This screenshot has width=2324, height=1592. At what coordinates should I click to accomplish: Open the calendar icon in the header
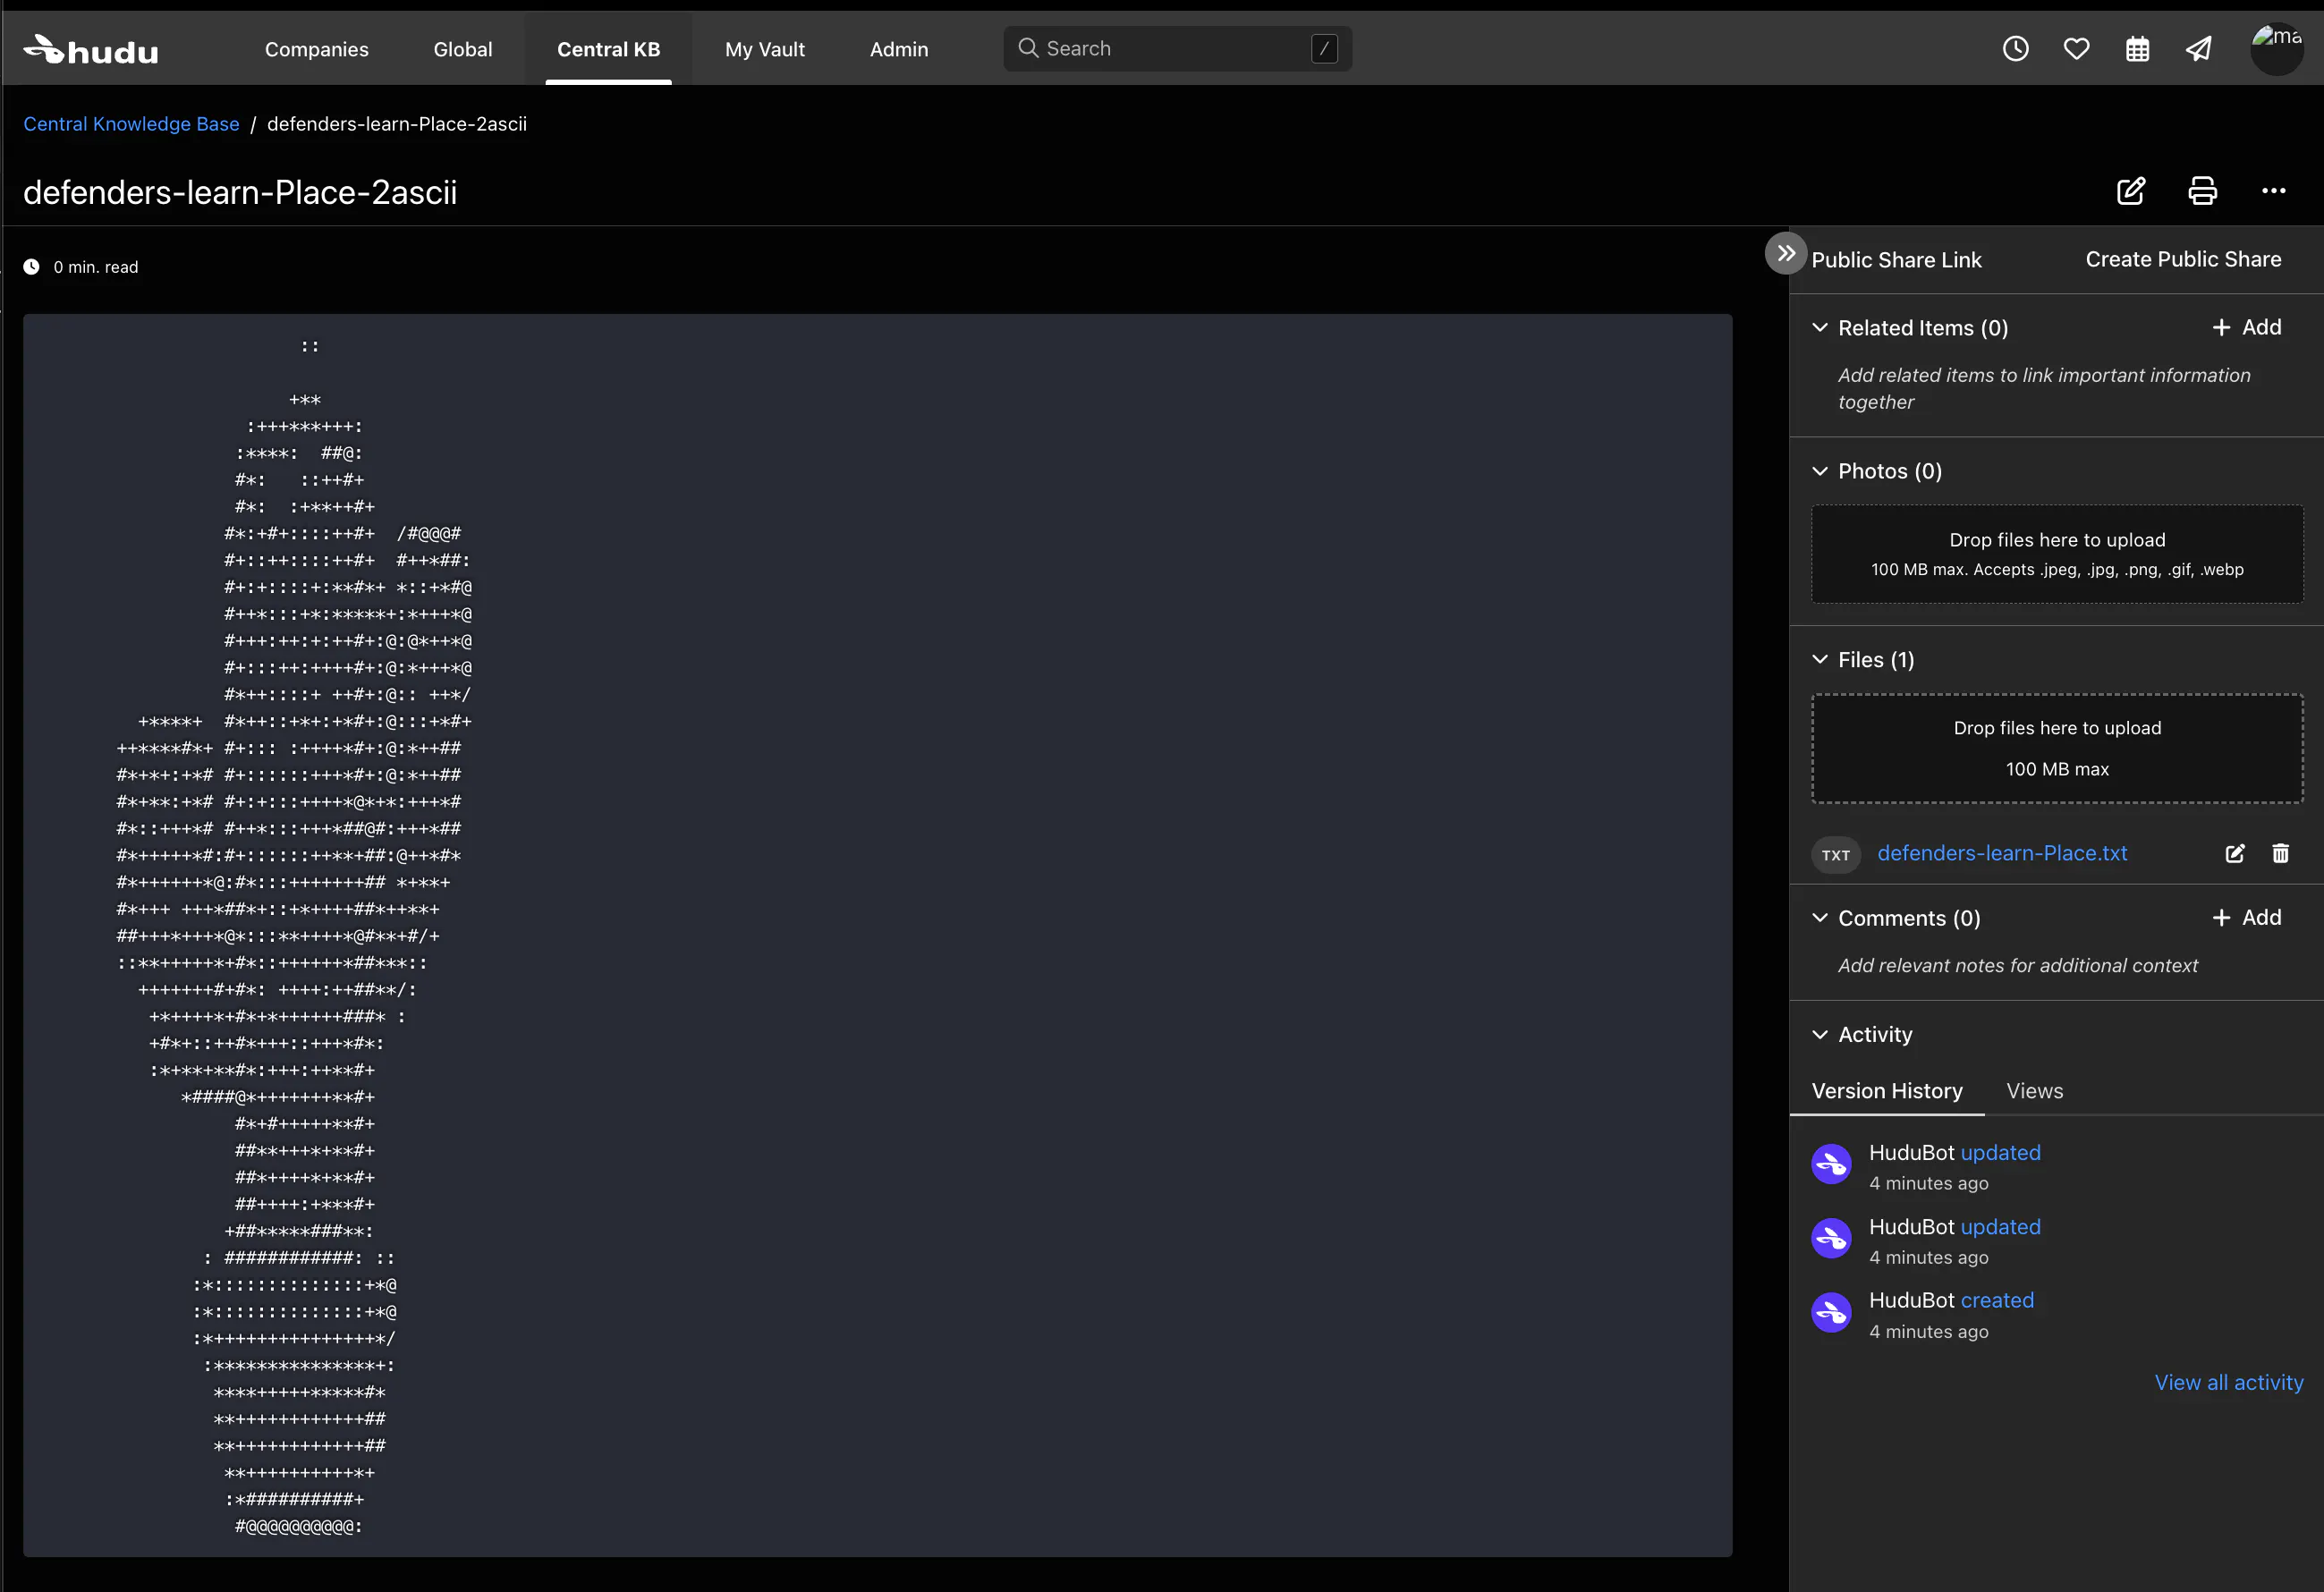(x=2137, y=49)
